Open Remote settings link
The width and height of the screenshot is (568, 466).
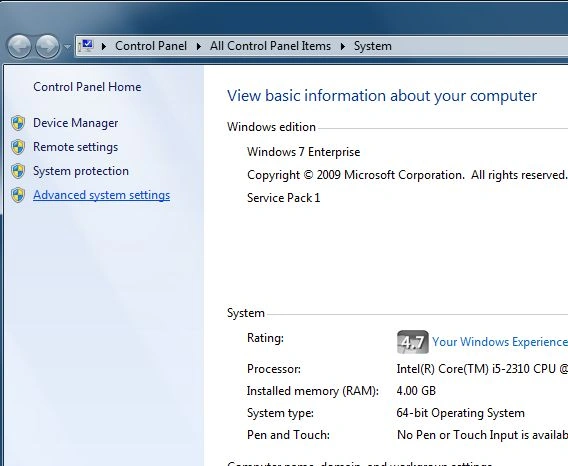(75, 147)
